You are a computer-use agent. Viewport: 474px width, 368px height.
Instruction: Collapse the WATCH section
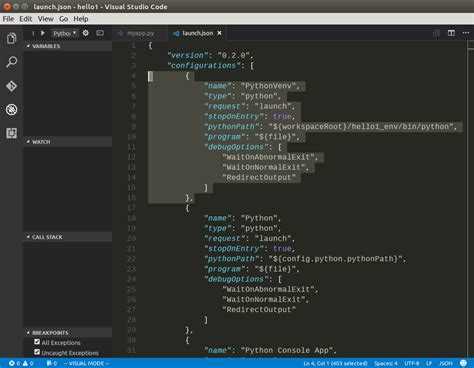click(67, 142)
